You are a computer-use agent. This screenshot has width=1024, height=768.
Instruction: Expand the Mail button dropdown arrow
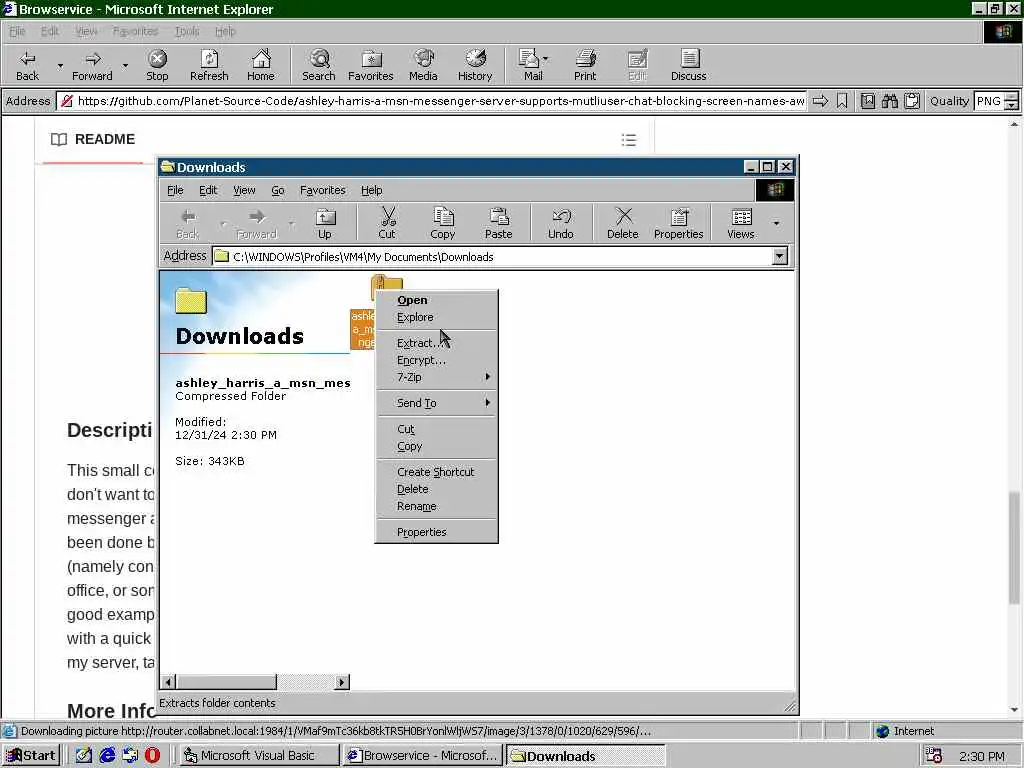coord(546,59)
